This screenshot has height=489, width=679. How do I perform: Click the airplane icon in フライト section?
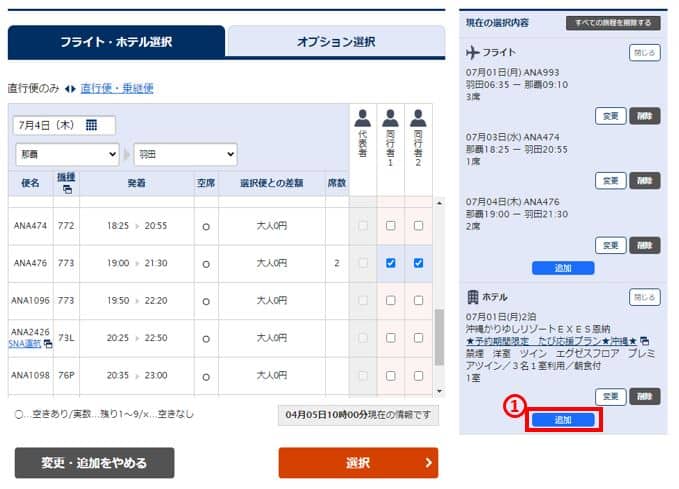click(474, 52)
